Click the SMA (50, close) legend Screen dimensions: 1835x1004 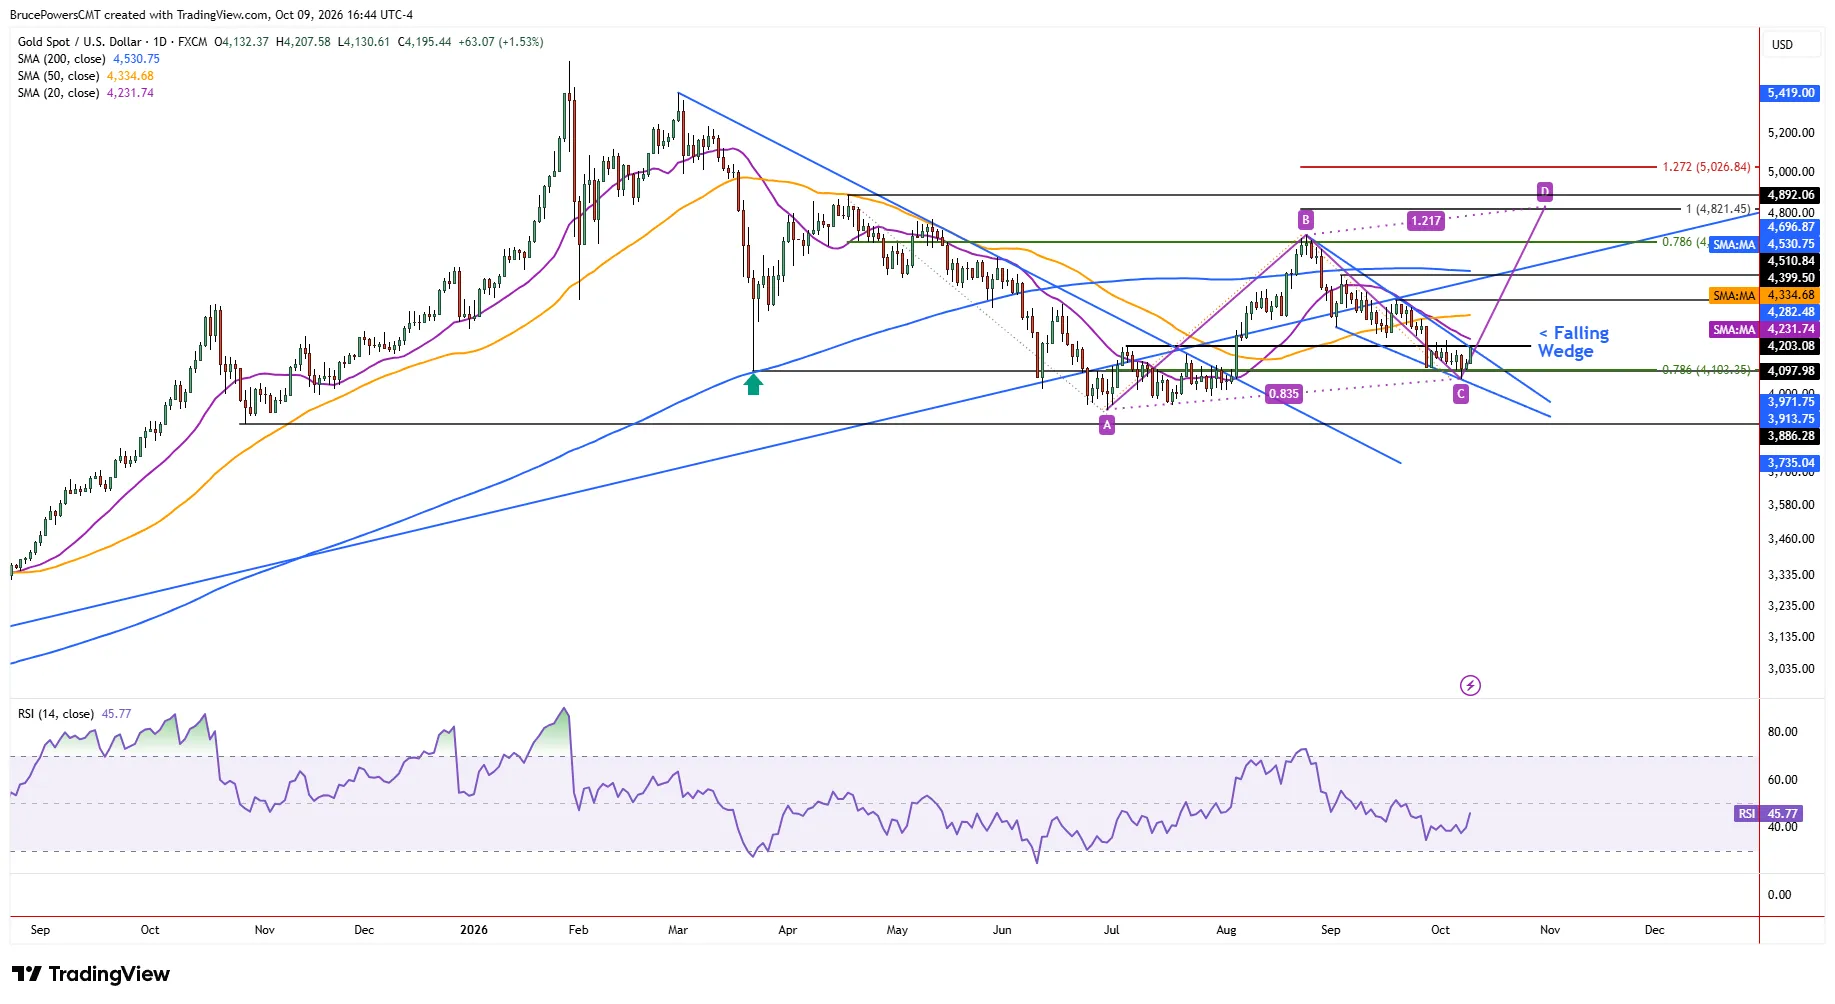tap(85, 76)
